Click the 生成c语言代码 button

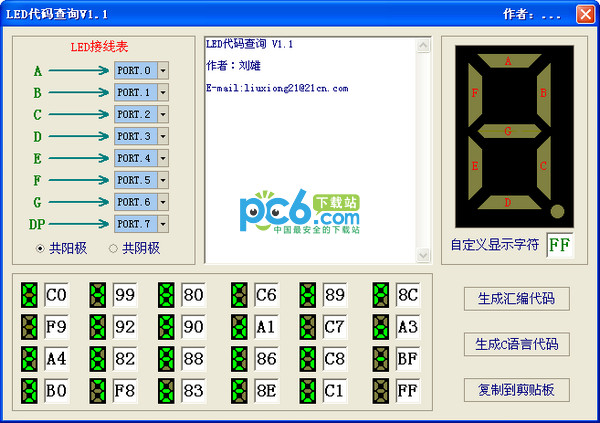pos(517,344)
